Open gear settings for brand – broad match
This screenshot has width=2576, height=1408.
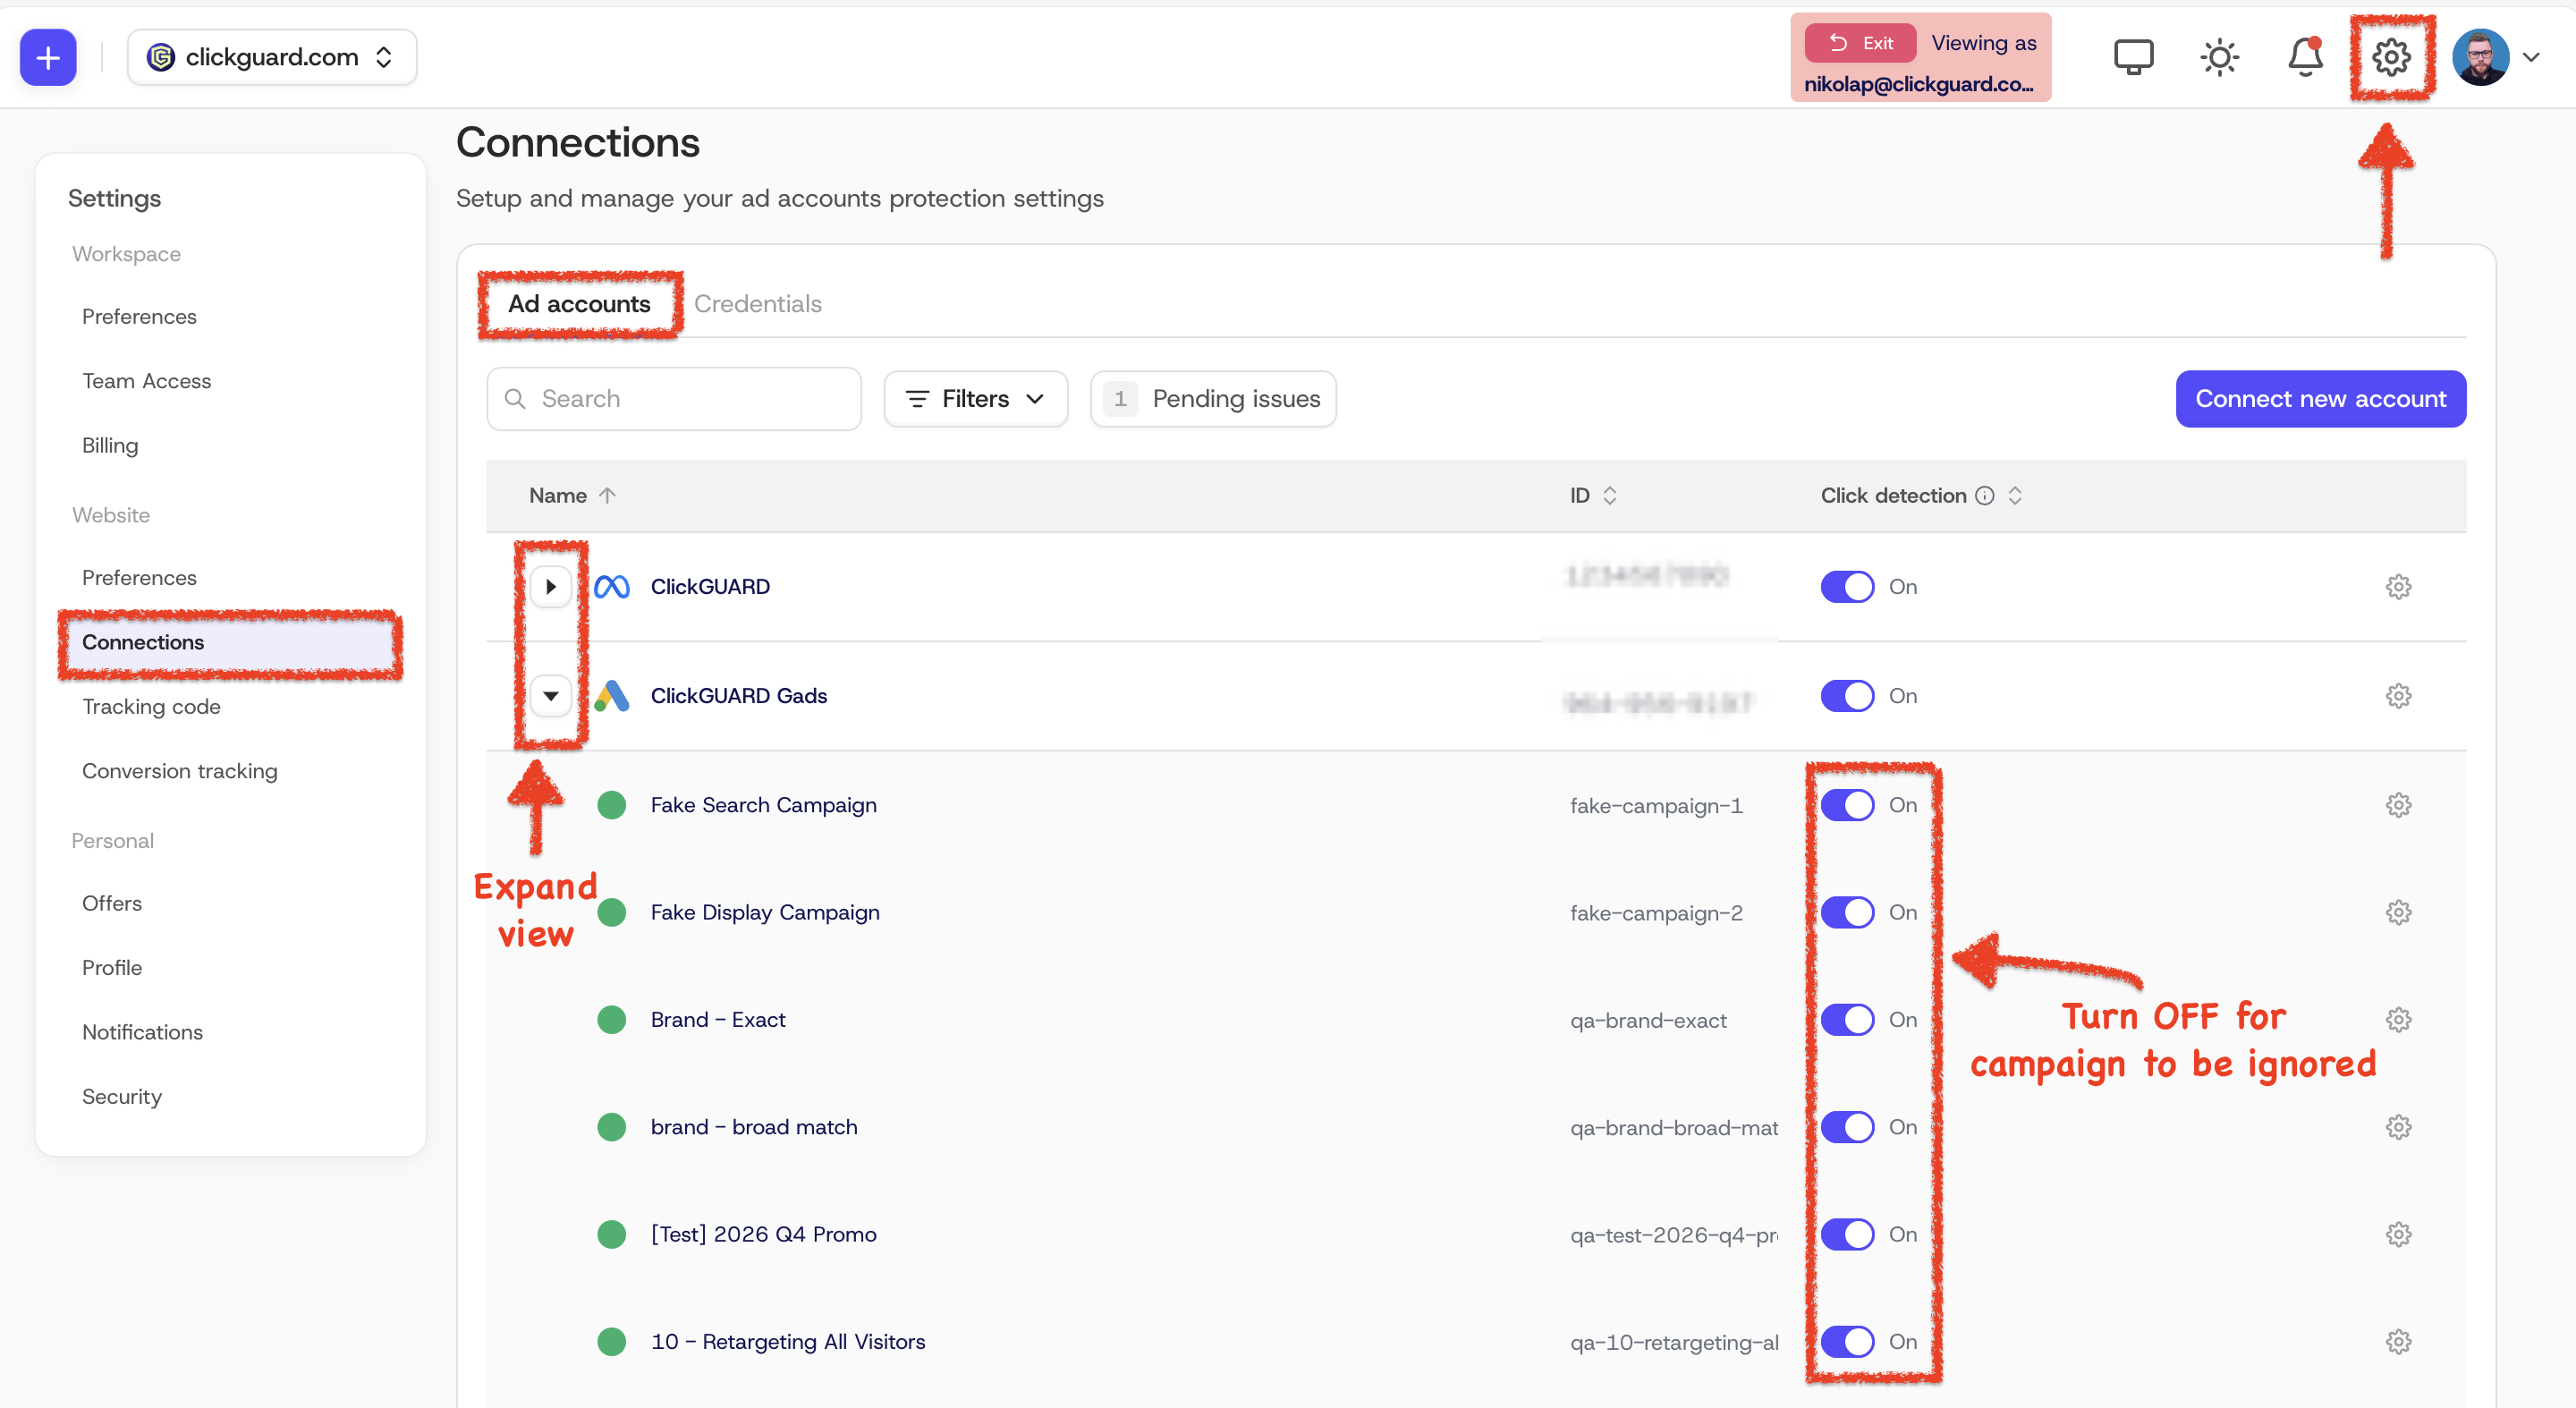tap(2398, 1126)
